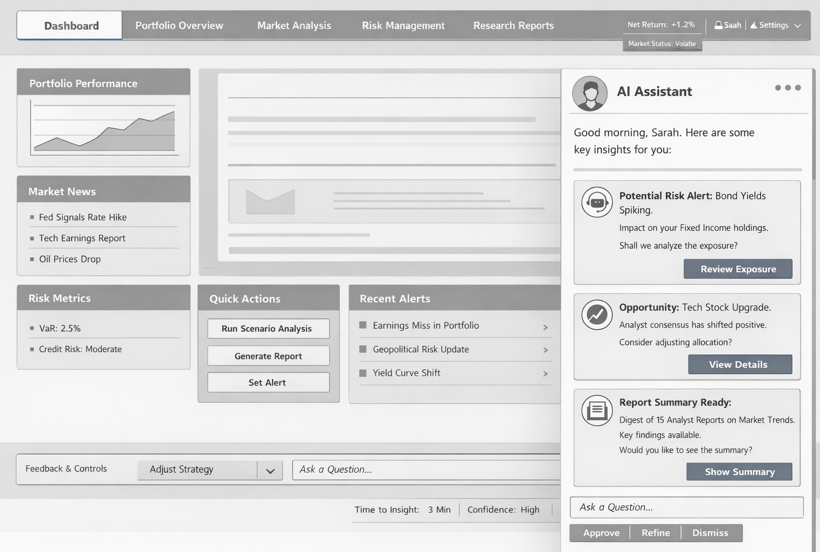Viewport: 820px width, 552px height.
Task: Click the envelope icon in center panel
Action: point(270,201)
